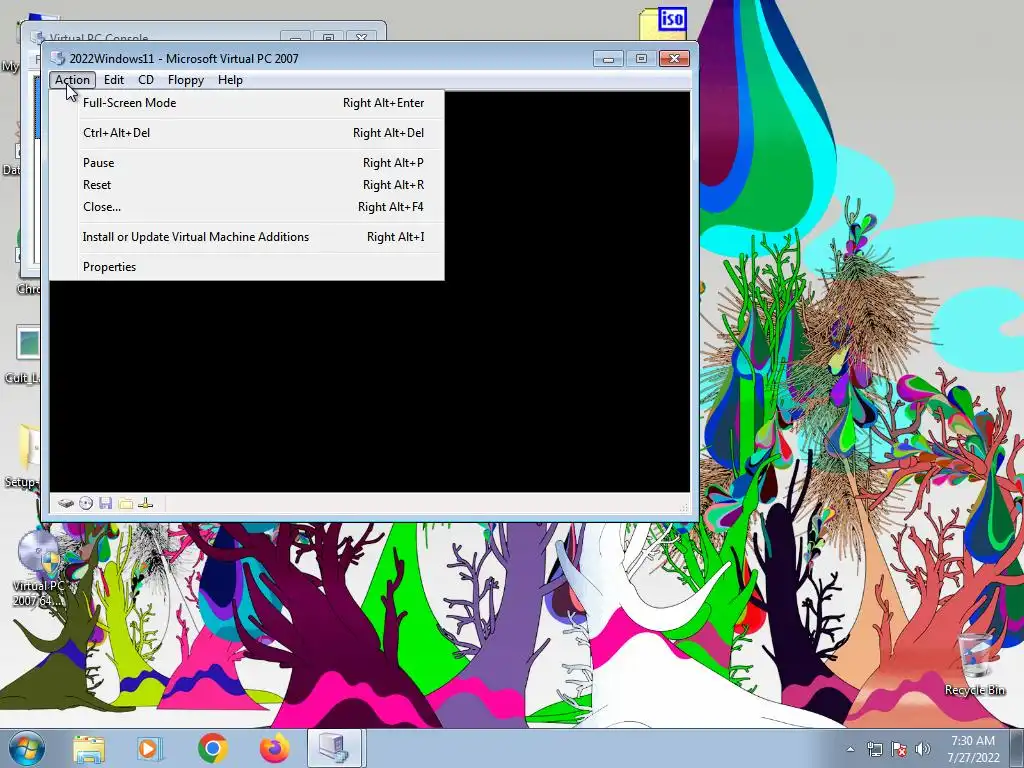Click the Virtual PC title bar icon
This screenshot has width=1024, height=768.
58,59
